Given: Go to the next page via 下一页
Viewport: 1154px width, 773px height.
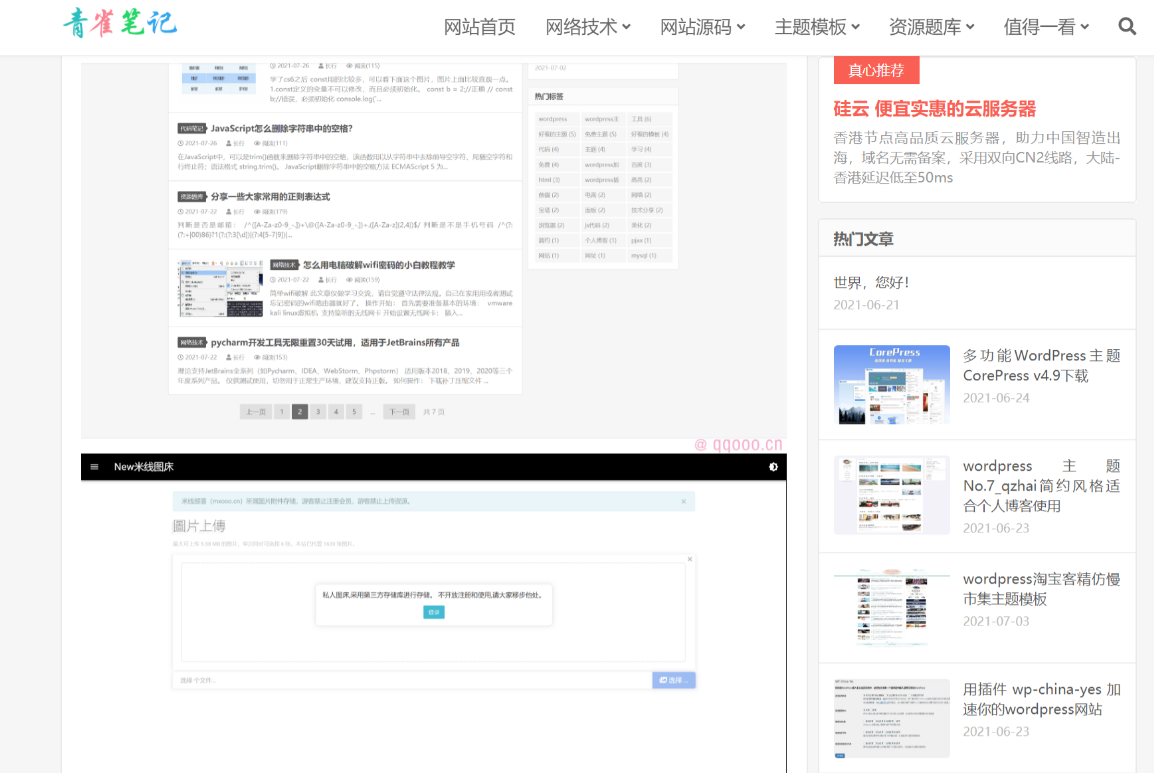Looking at the screenshot, I should (x=399, y=411).
